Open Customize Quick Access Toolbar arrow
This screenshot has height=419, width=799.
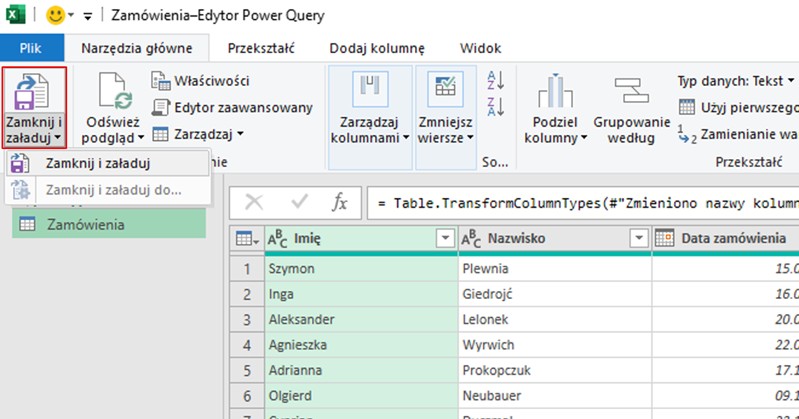88,16
